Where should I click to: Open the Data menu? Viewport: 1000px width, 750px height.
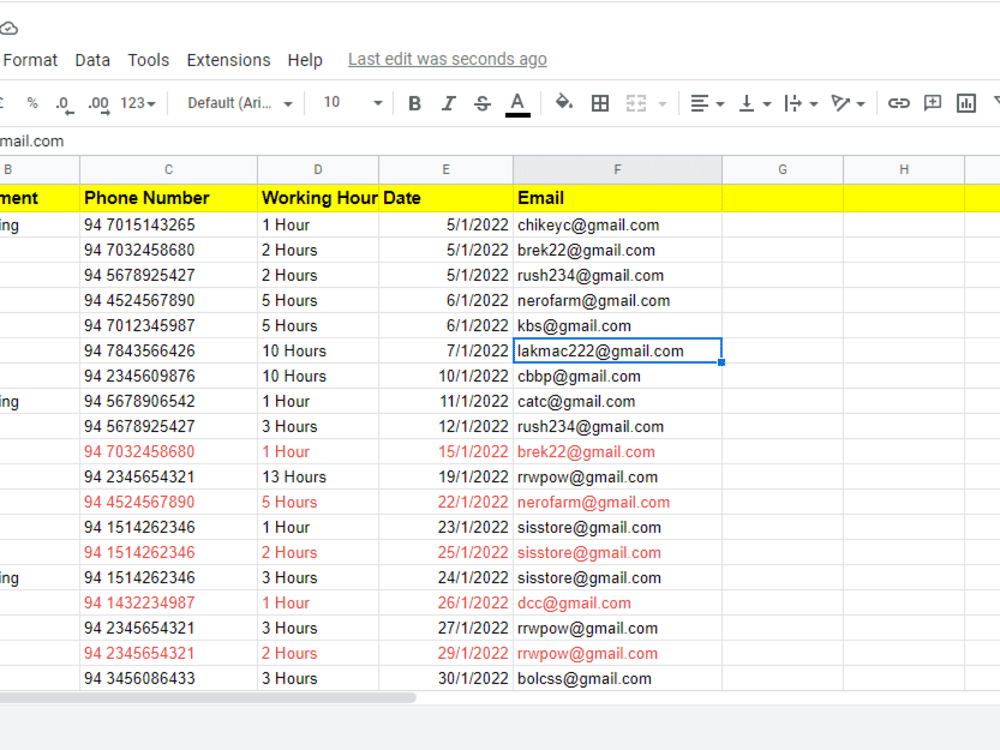click(92, 60)
